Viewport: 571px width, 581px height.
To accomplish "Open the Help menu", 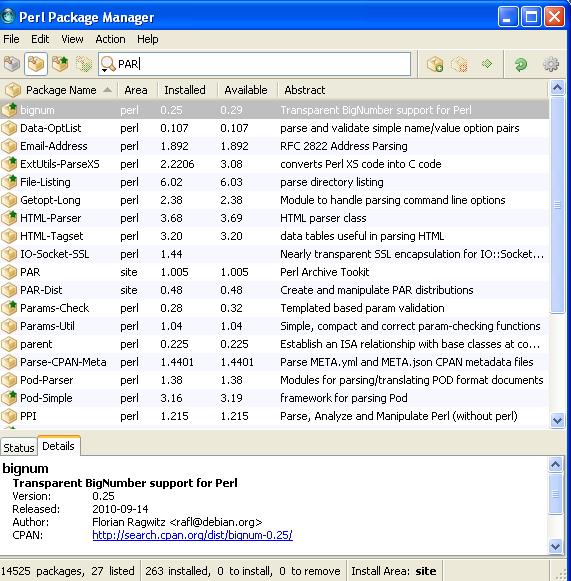I will point(147,39).
